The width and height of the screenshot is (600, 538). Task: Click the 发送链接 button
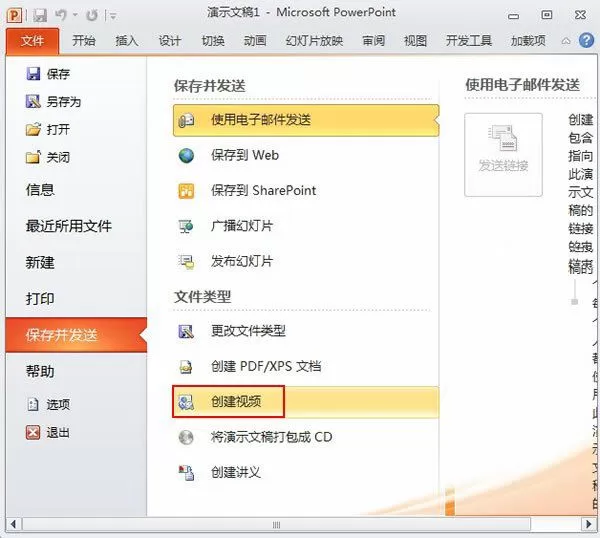click(504, 155)
